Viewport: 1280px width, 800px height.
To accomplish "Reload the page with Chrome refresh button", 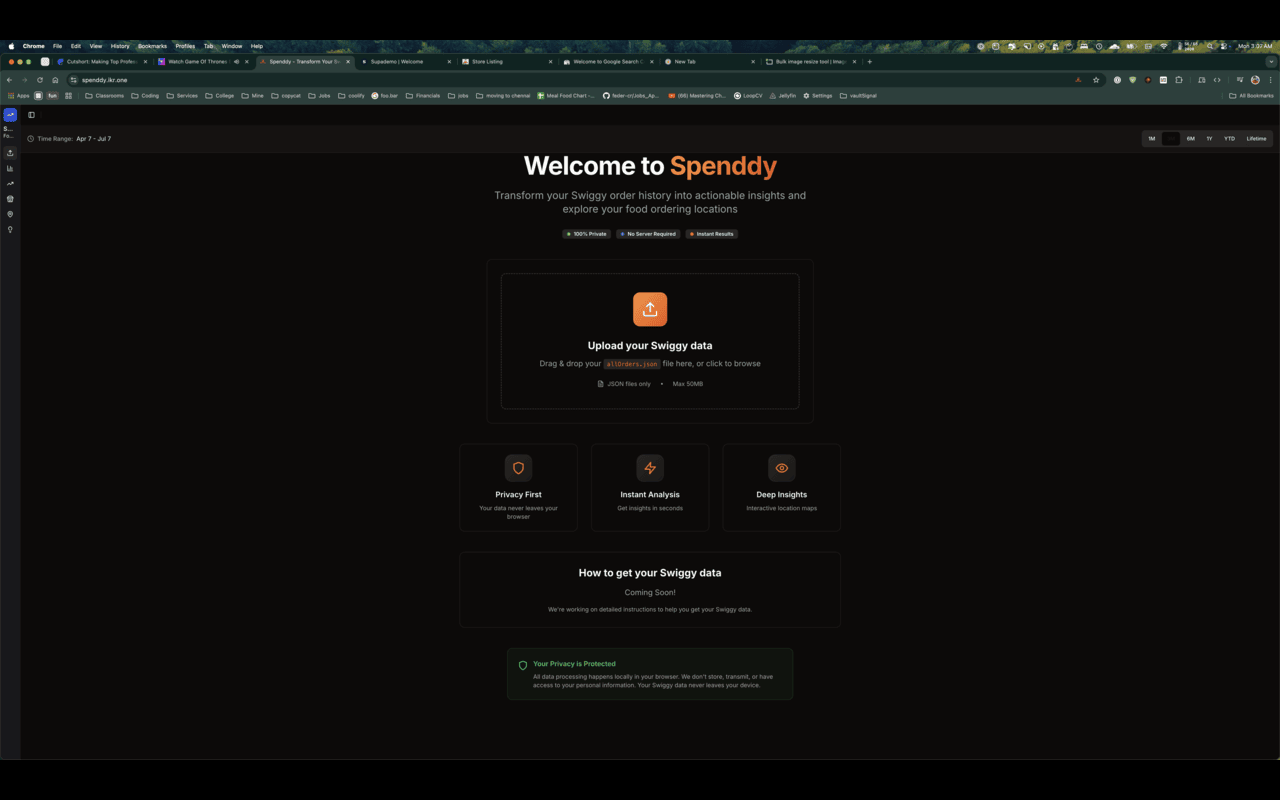I will click(x=40, y=80).
